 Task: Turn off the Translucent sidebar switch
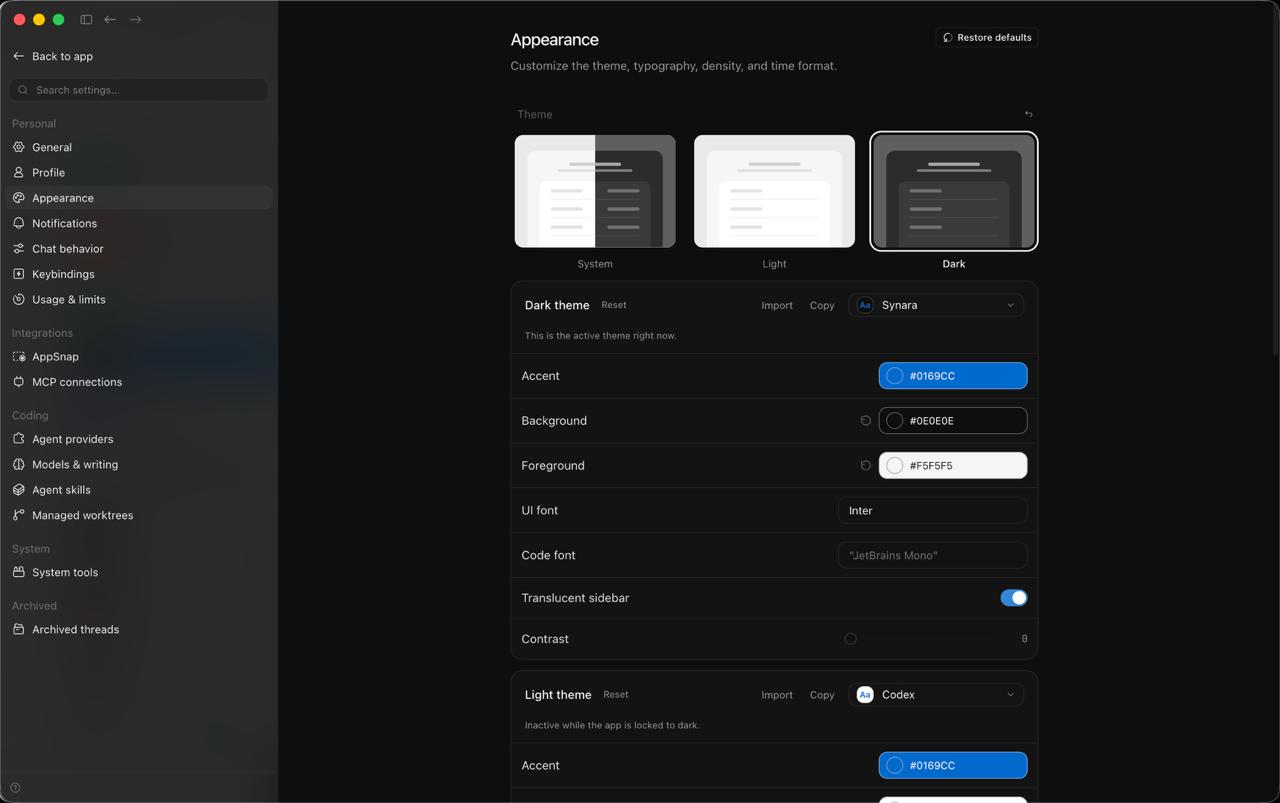(x=1014, y=598)
